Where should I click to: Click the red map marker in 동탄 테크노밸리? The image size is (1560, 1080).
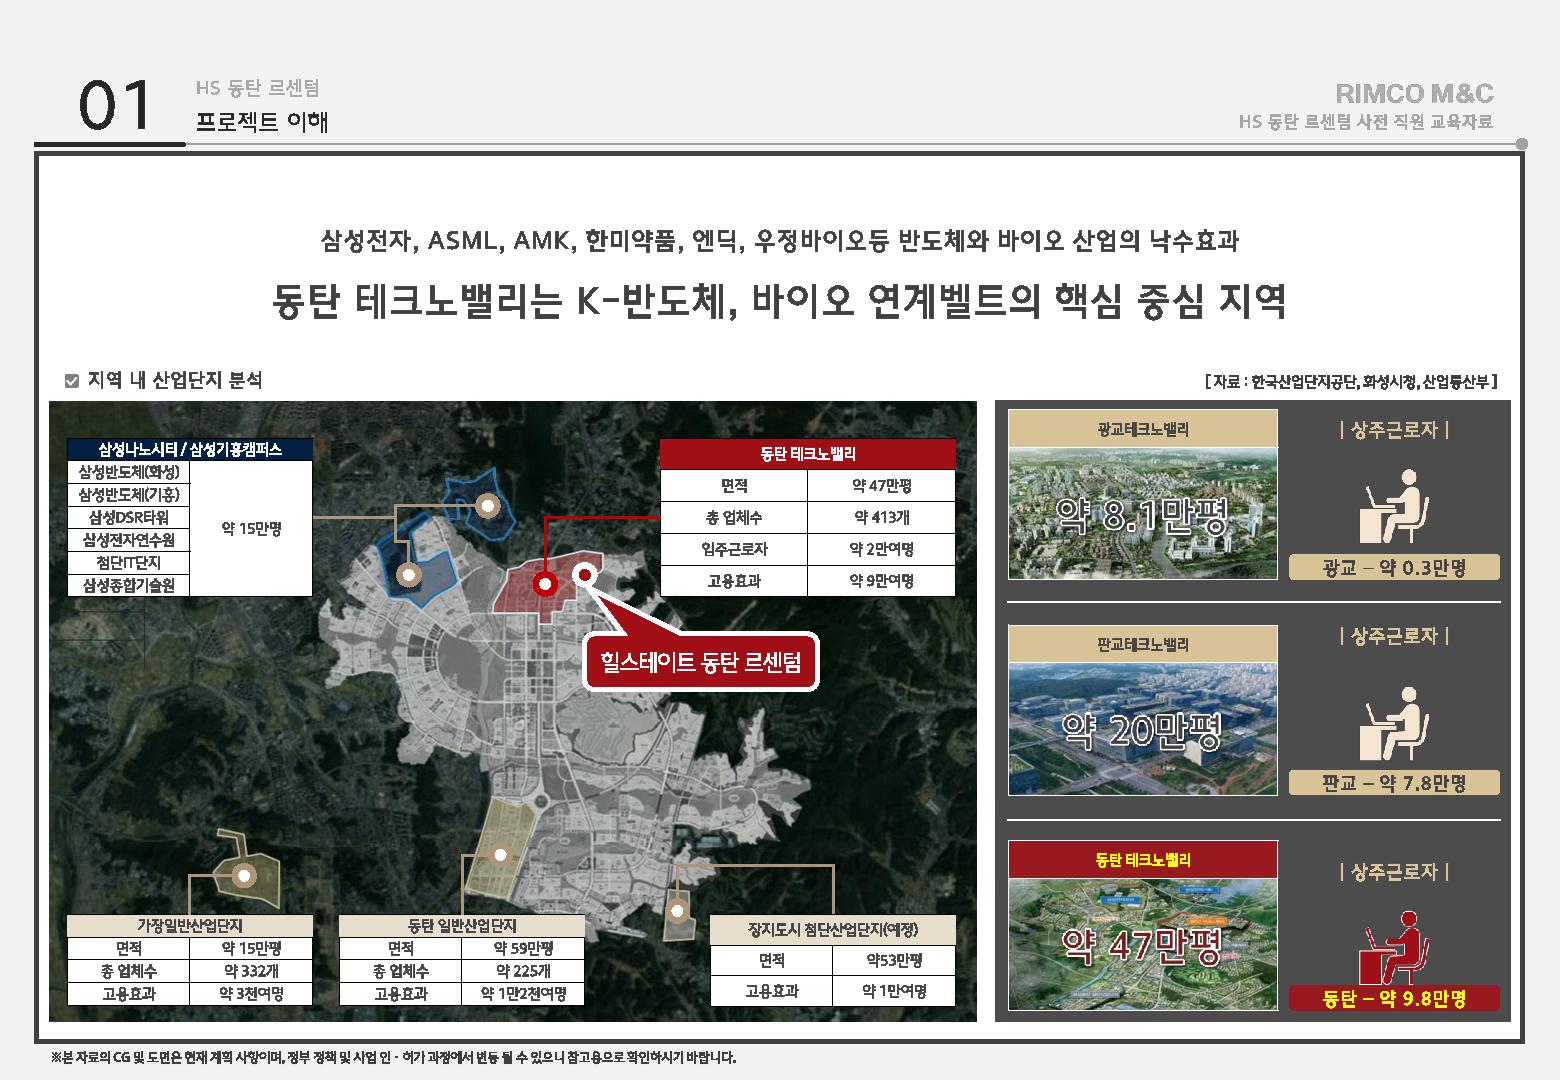pos(545,584)
